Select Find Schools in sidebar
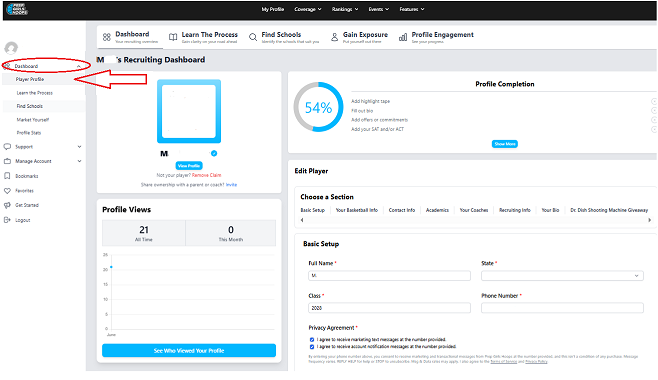 click(30, 107)
